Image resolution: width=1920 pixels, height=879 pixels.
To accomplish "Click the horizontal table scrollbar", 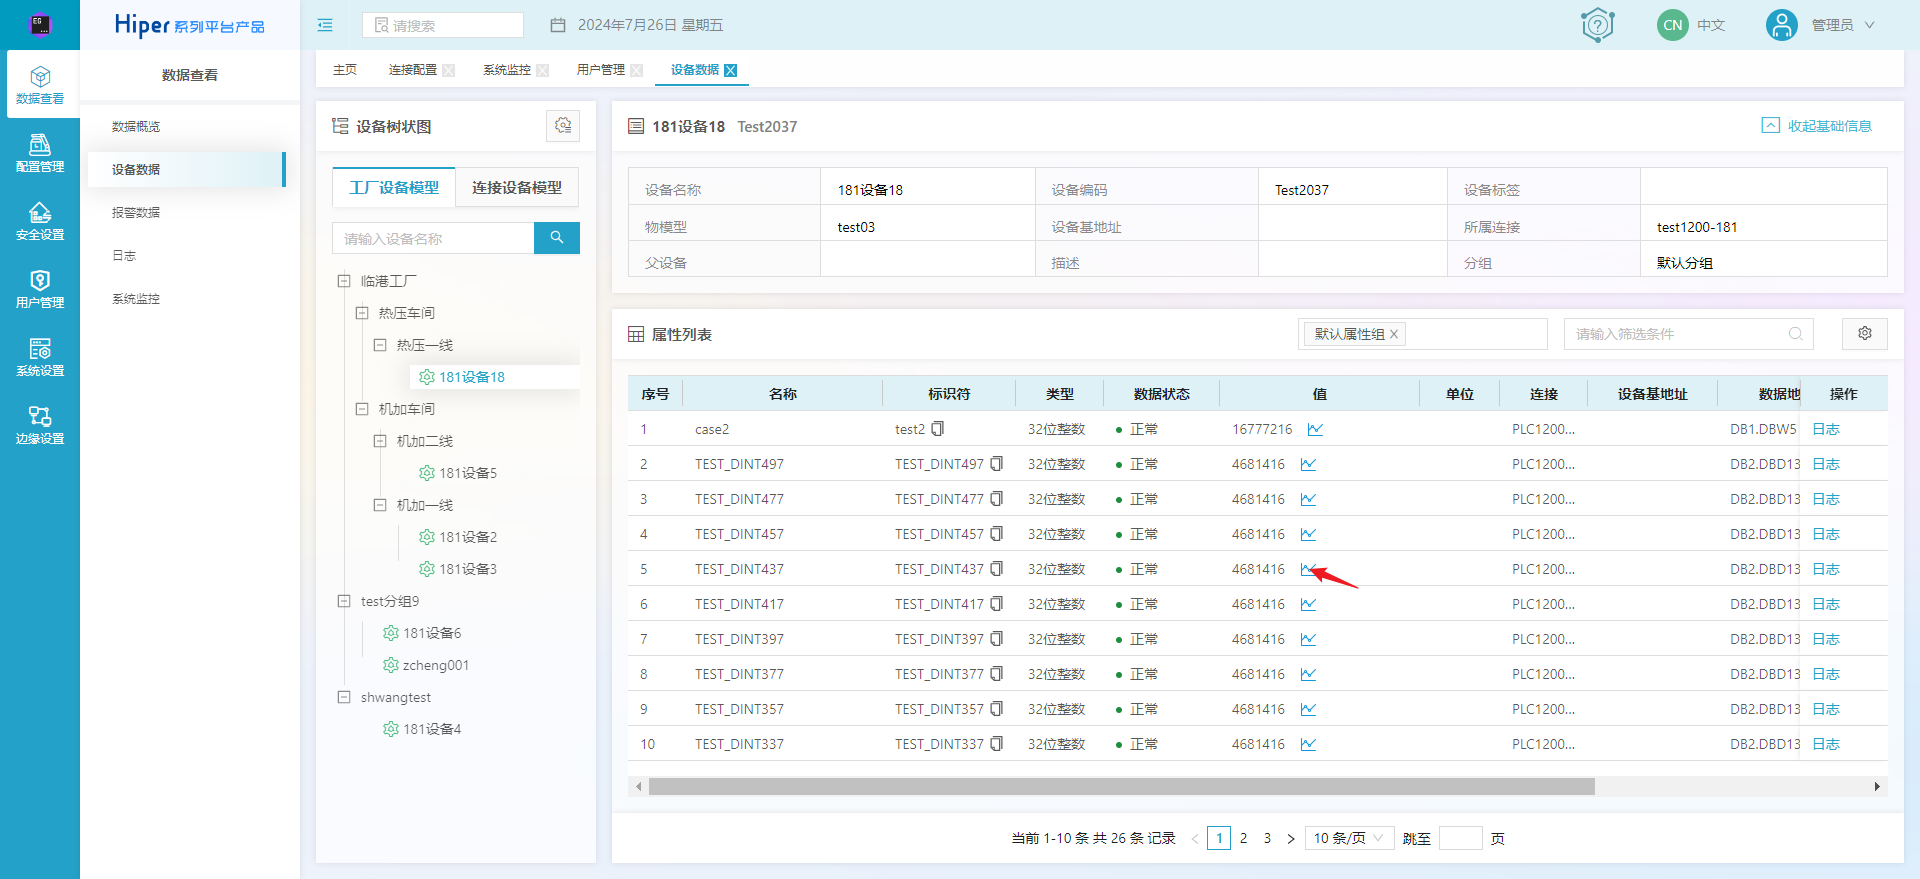I will [x=1121, y=787].
